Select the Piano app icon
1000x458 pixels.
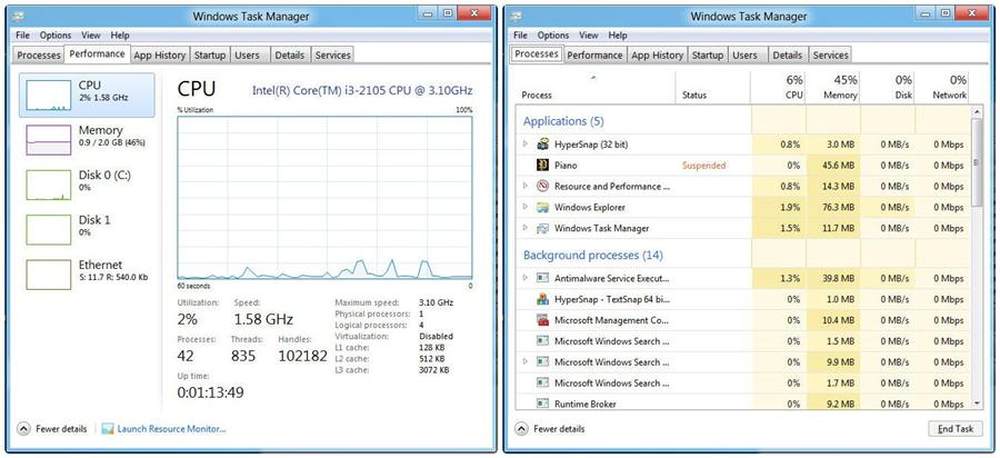pos(544,165)
